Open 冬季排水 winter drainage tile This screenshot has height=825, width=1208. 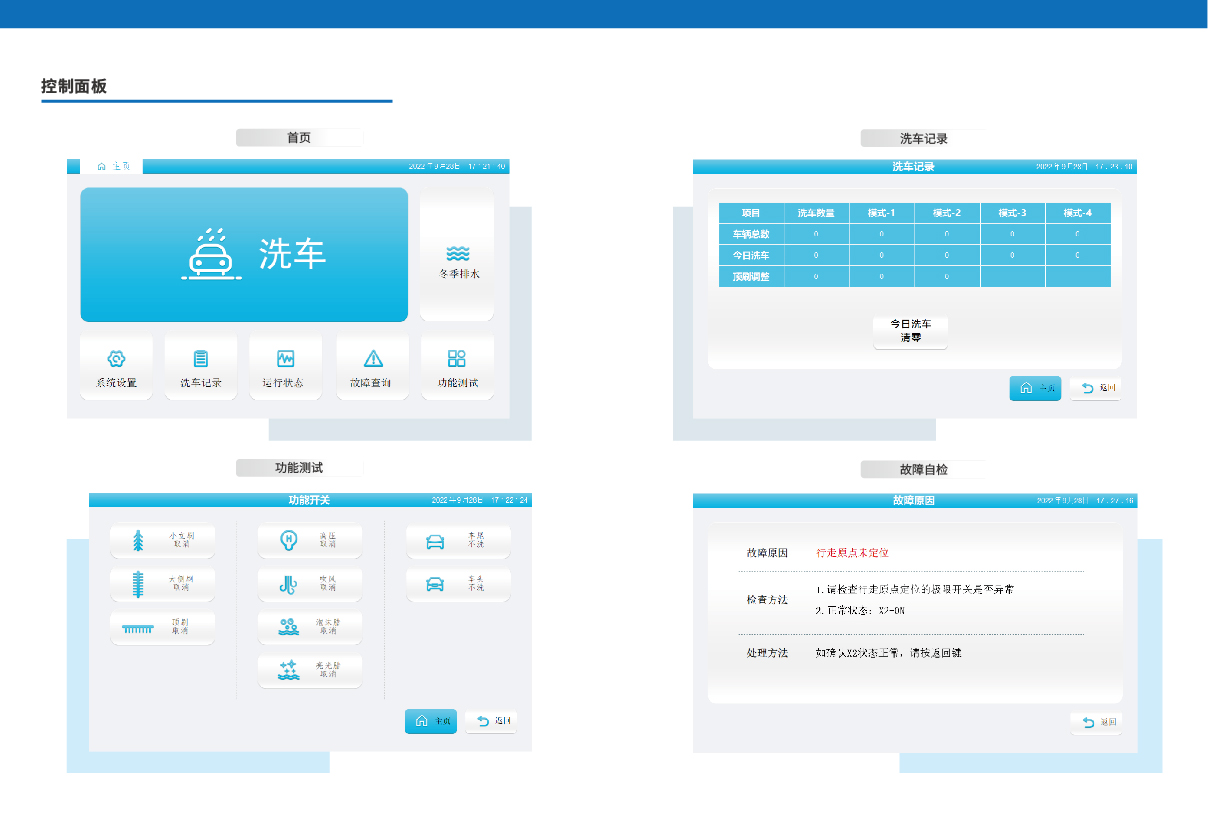point(457,258)
